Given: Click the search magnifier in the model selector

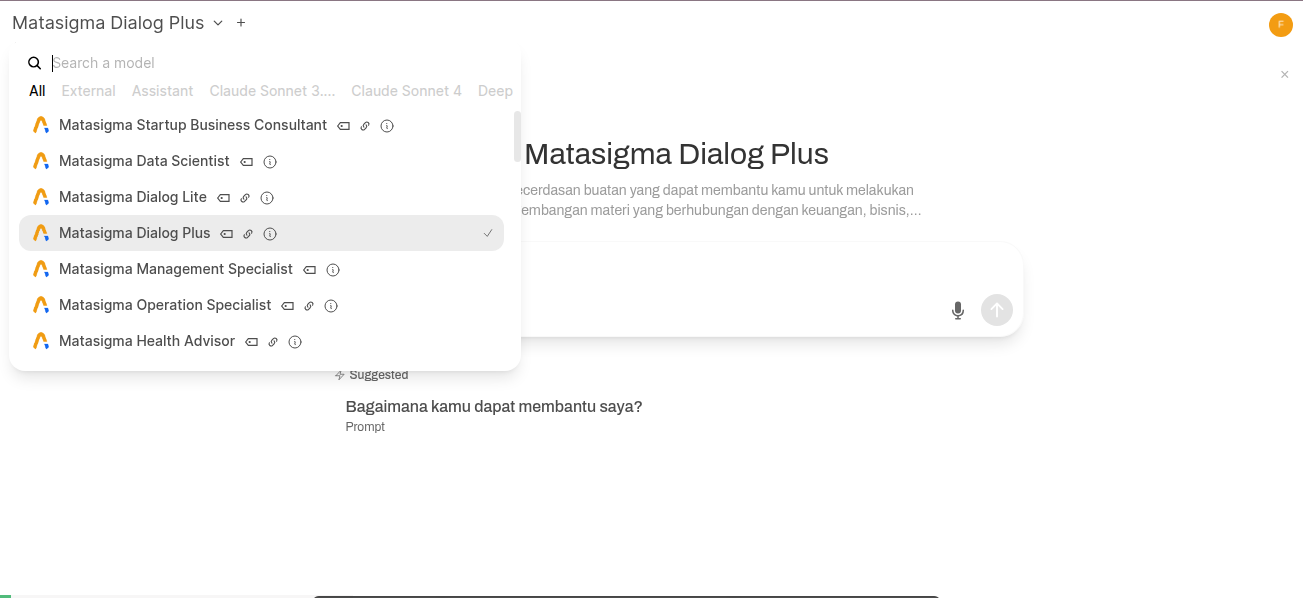Looking at the screenshot, I should click(x=34, y=62).
